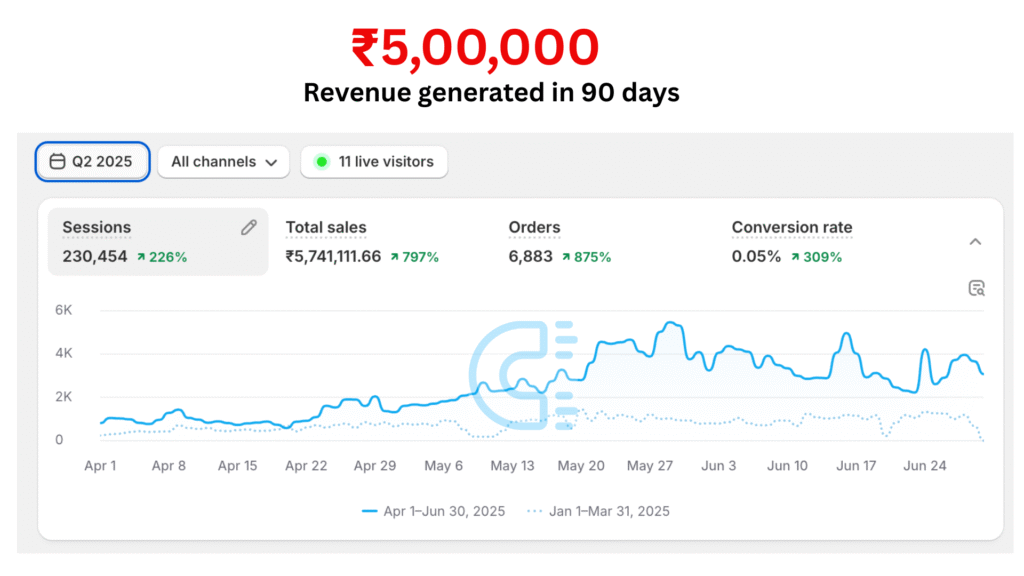Click the Apr 1 label on the x-axis
The height and width of the screenshot is (576, 1024).
[100, 466]
